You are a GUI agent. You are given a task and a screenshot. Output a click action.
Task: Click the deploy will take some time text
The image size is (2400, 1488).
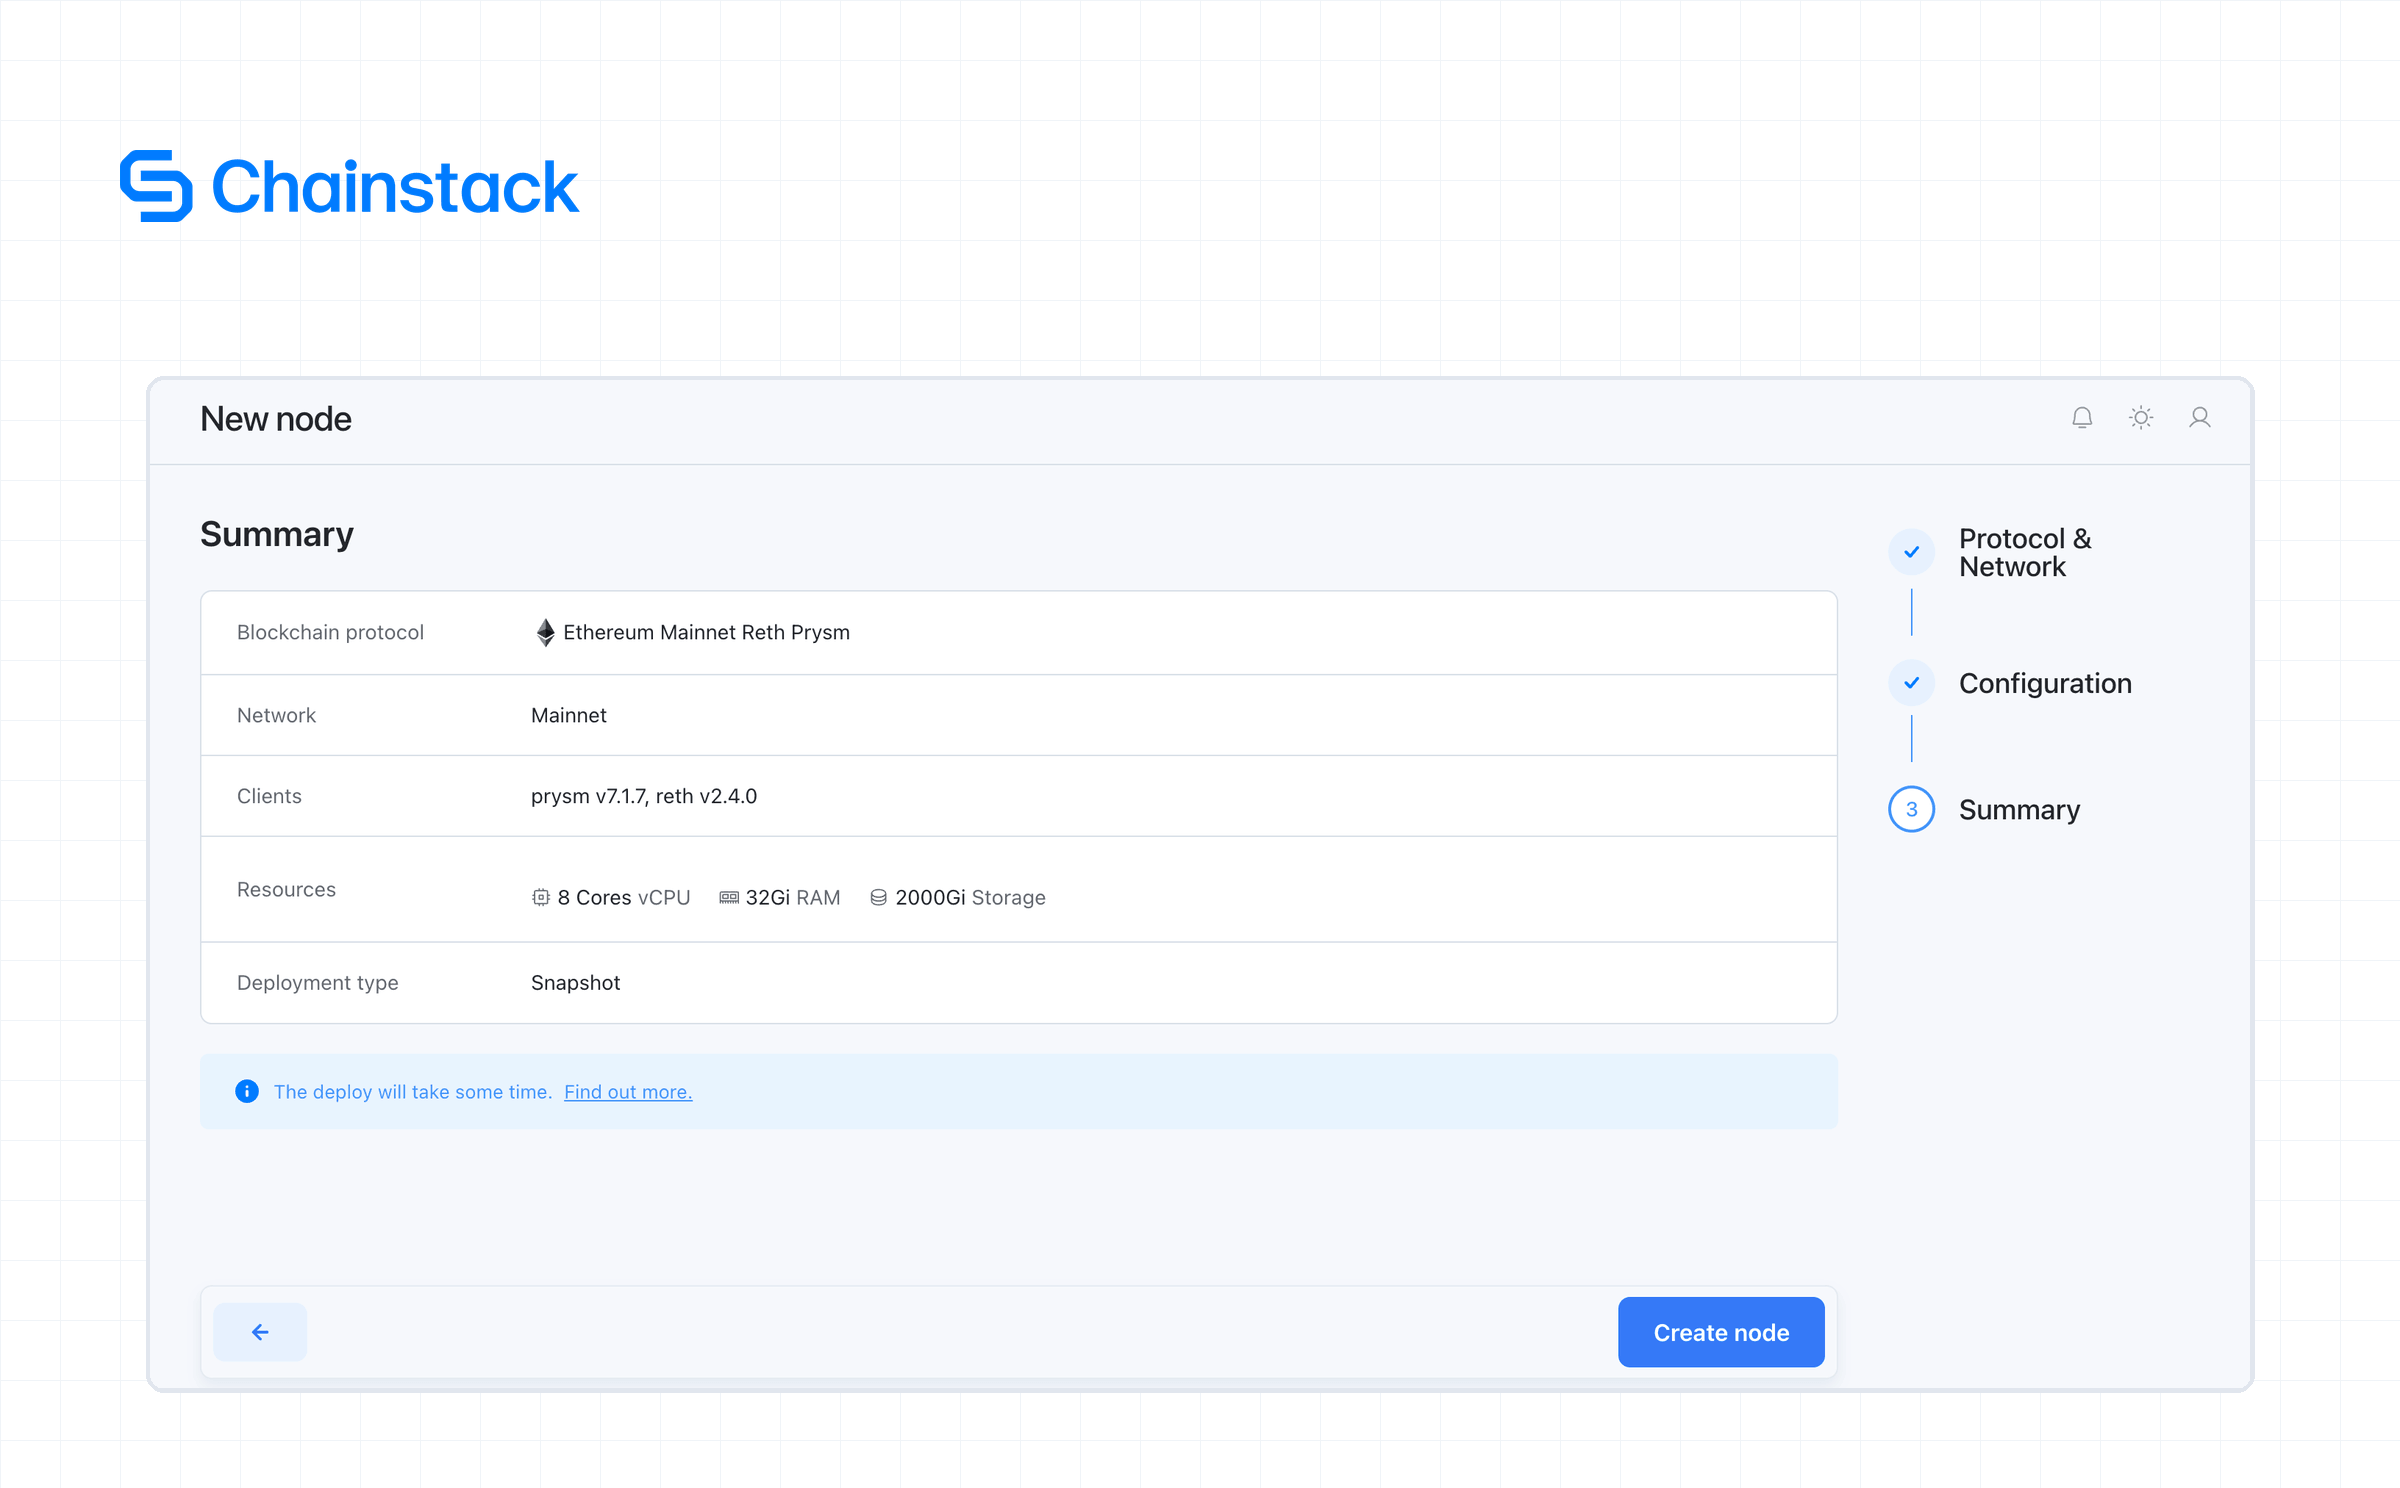point(413,1092)
